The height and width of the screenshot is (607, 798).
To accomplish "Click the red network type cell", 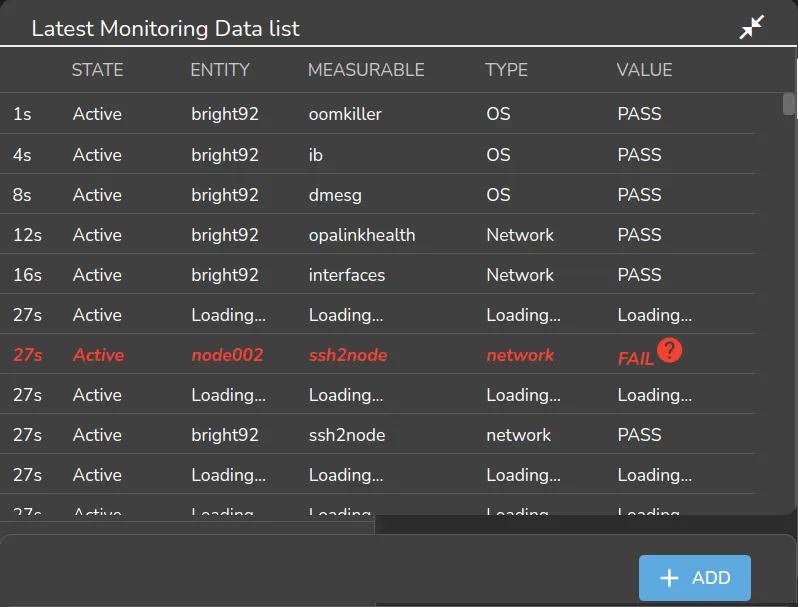I will click(520, 355).
